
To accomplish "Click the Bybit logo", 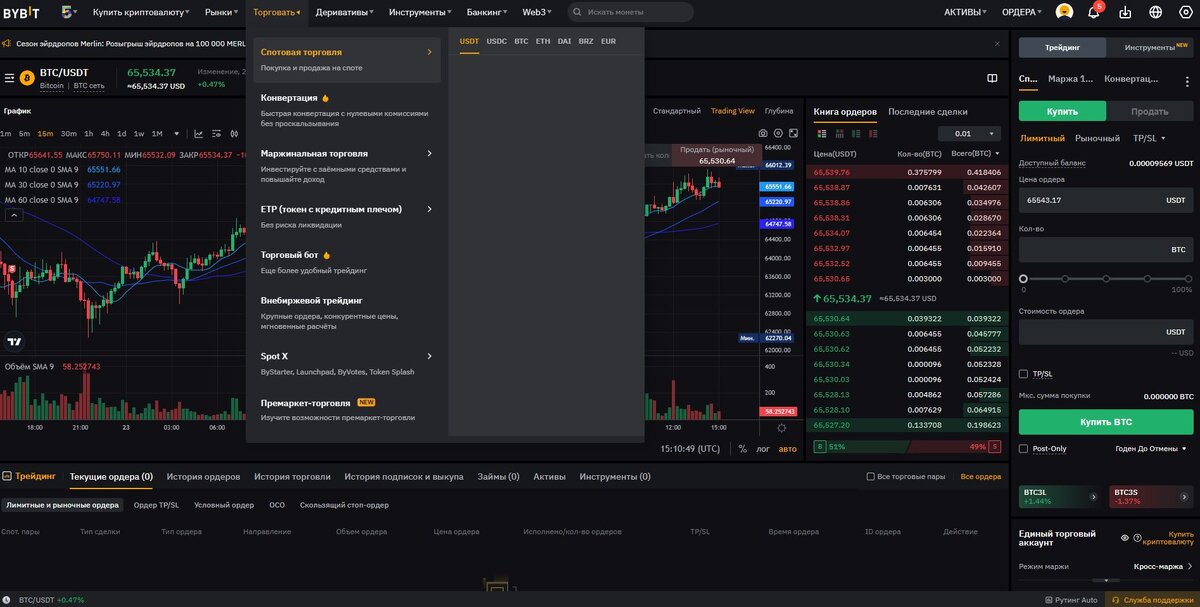I will click(21, 12).
